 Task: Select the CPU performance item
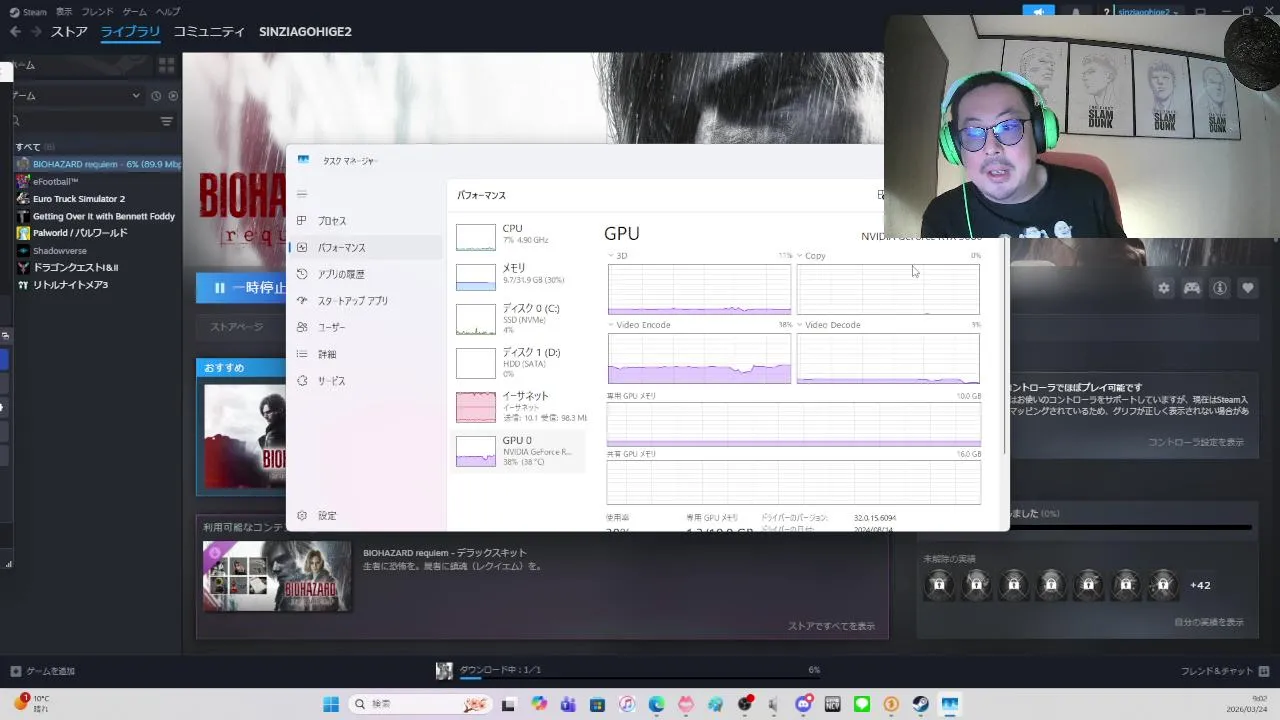pyautogui.click(x=520, y=236)
